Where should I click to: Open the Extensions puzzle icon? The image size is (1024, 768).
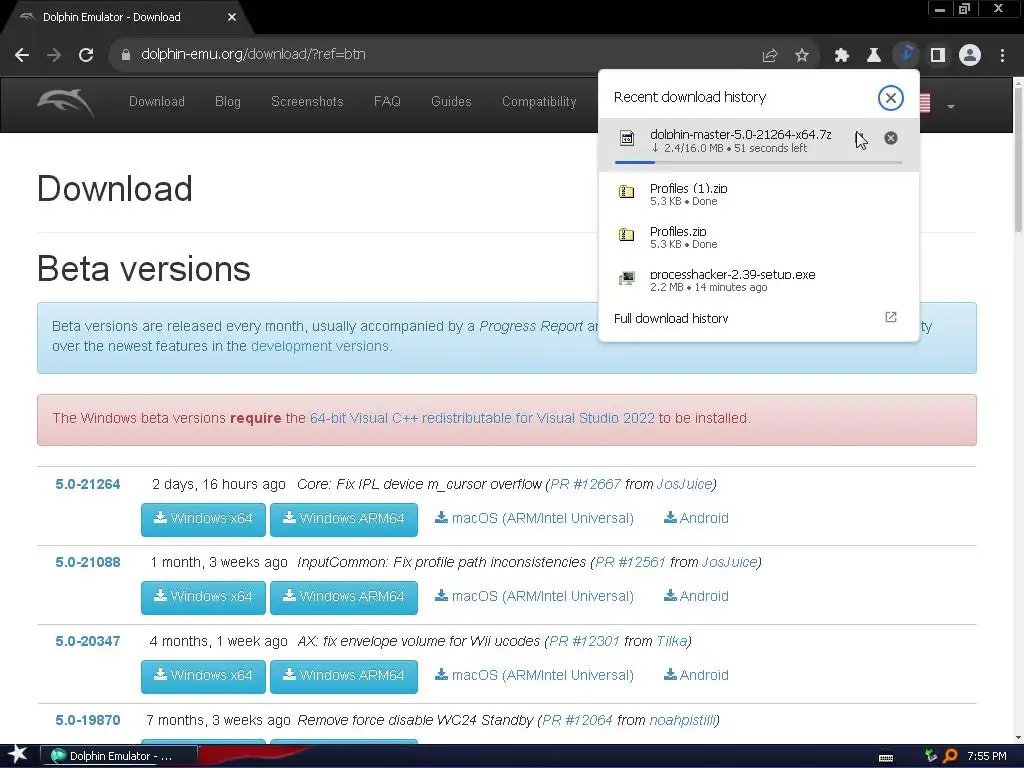(841, 56)
